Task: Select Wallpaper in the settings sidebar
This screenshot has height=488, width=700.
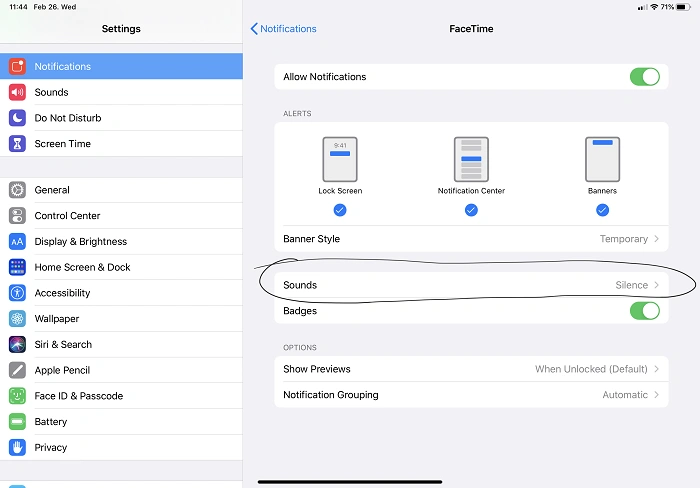Action: 57,319
